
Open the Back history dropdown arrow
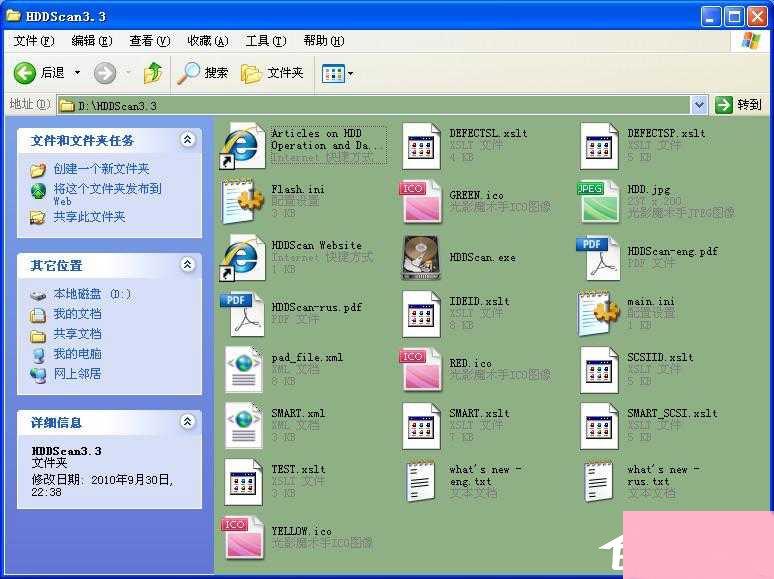click(x=77, y=73)
